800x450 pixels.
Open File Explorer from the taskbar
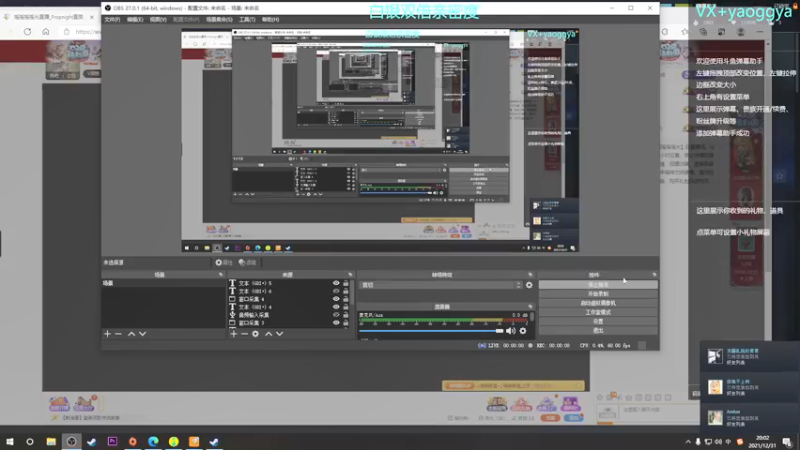[51, 441]
